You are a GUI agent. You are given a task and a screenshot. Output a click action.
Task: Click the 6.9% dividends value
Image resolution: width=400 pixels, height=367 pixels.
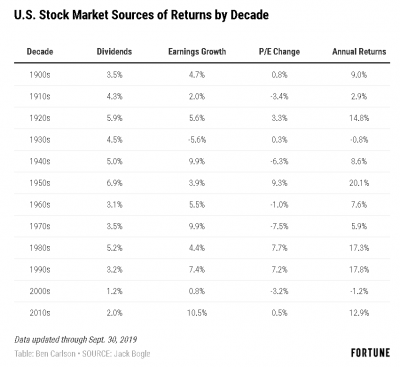114,183
